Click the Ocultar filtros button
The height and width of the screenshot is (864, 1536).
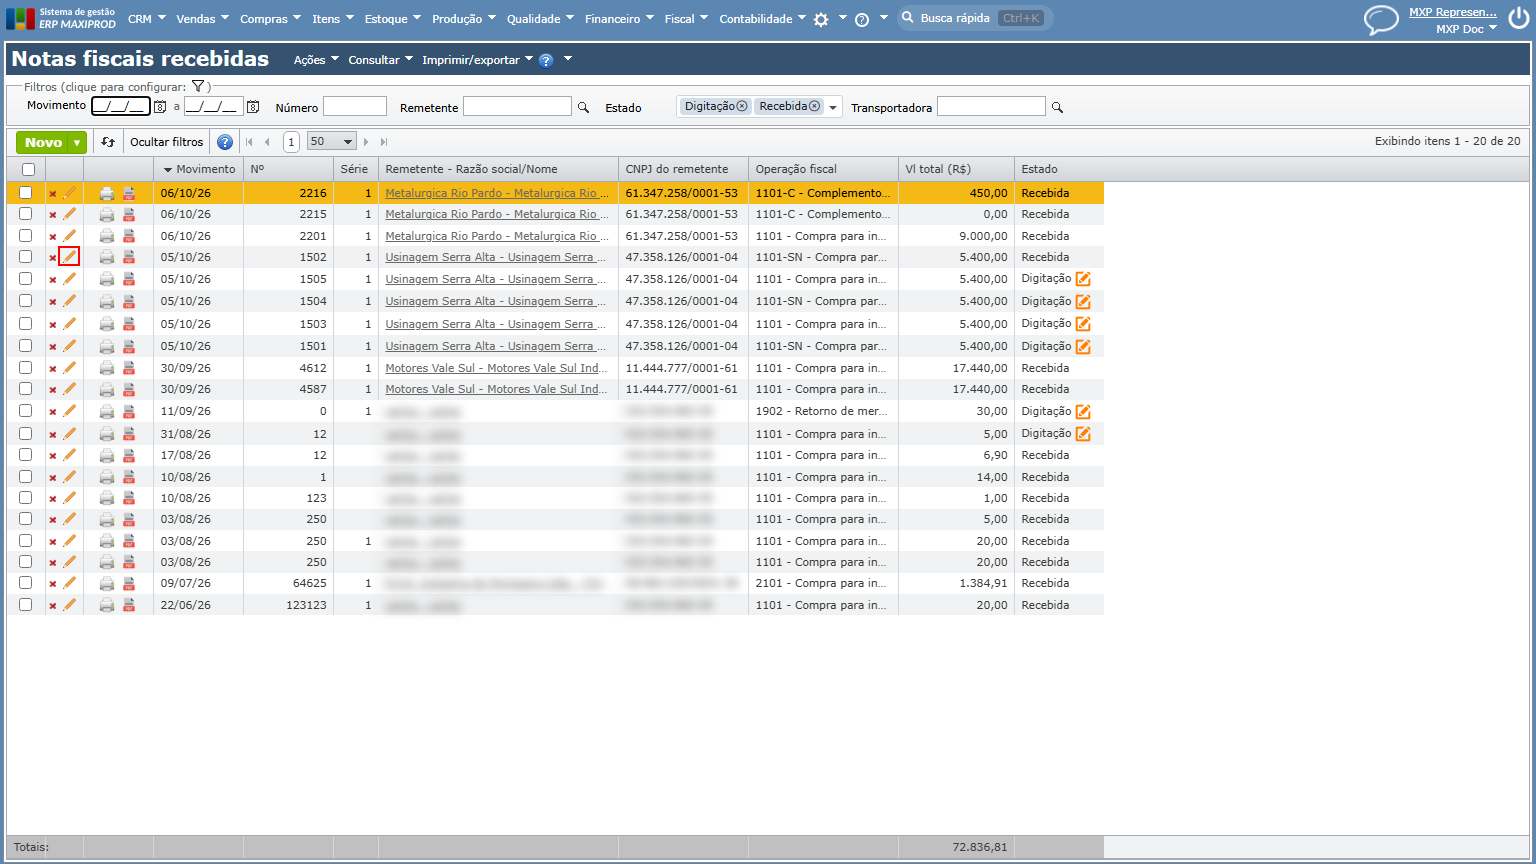(x=167, y=142)
